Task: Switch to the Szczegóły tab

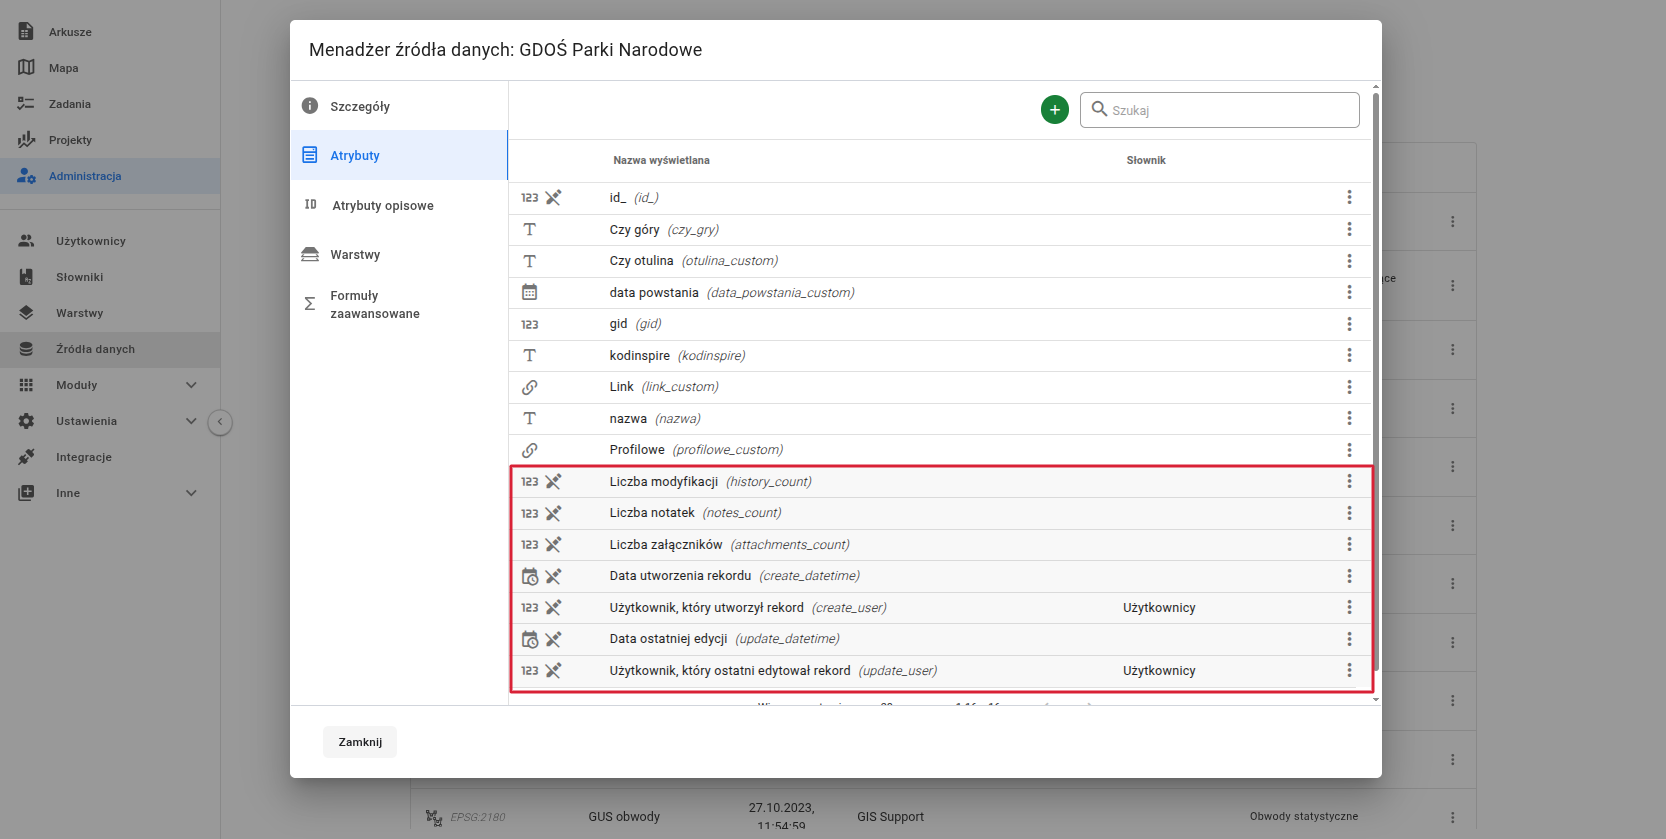Action: (x=360, y=106)
